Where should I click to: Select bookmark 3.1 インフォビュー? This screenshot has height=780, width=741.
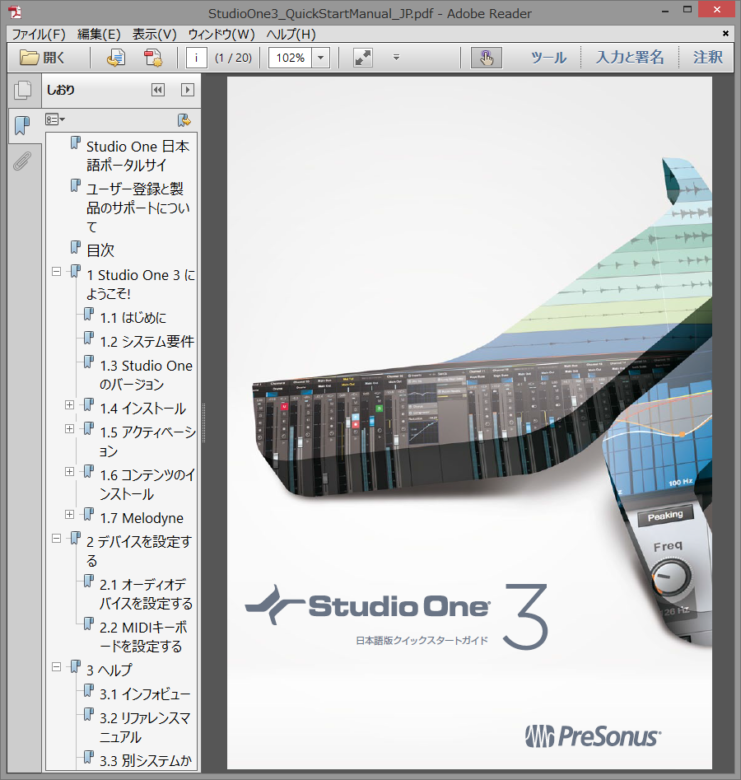(145, 694)
